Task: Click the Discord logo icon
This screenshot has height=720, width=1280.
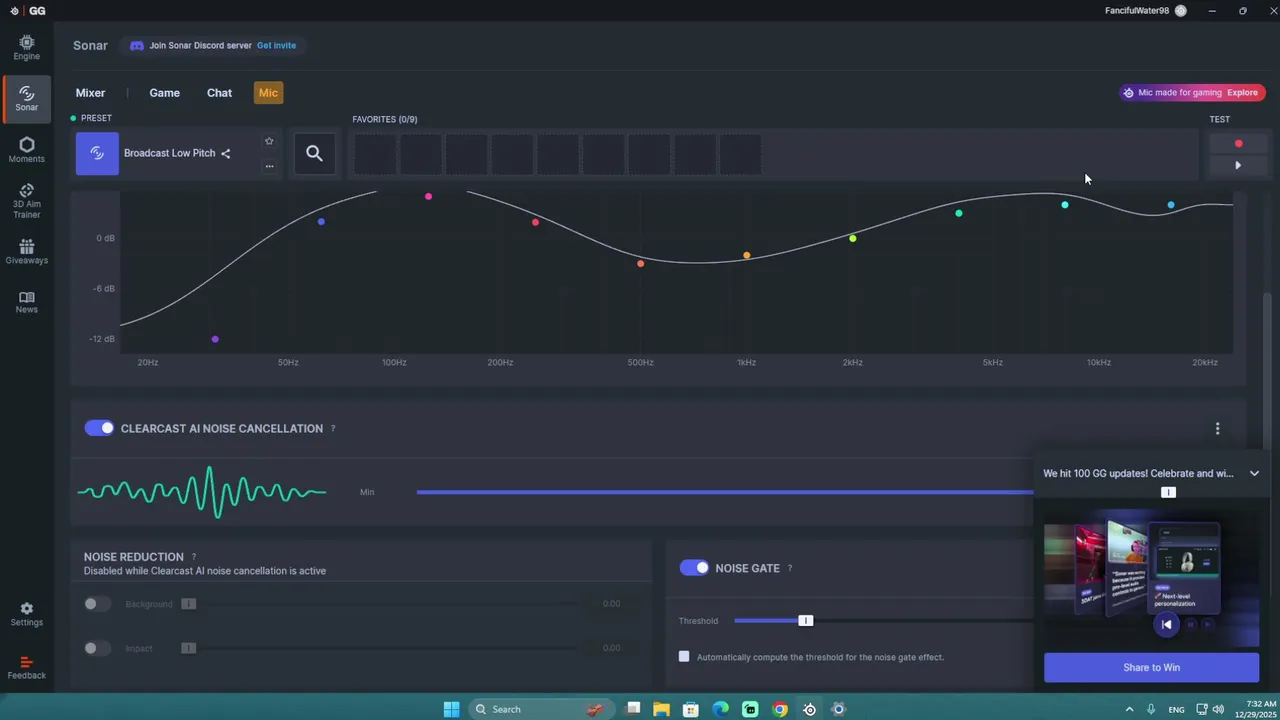Action: (x=137, y=45)
